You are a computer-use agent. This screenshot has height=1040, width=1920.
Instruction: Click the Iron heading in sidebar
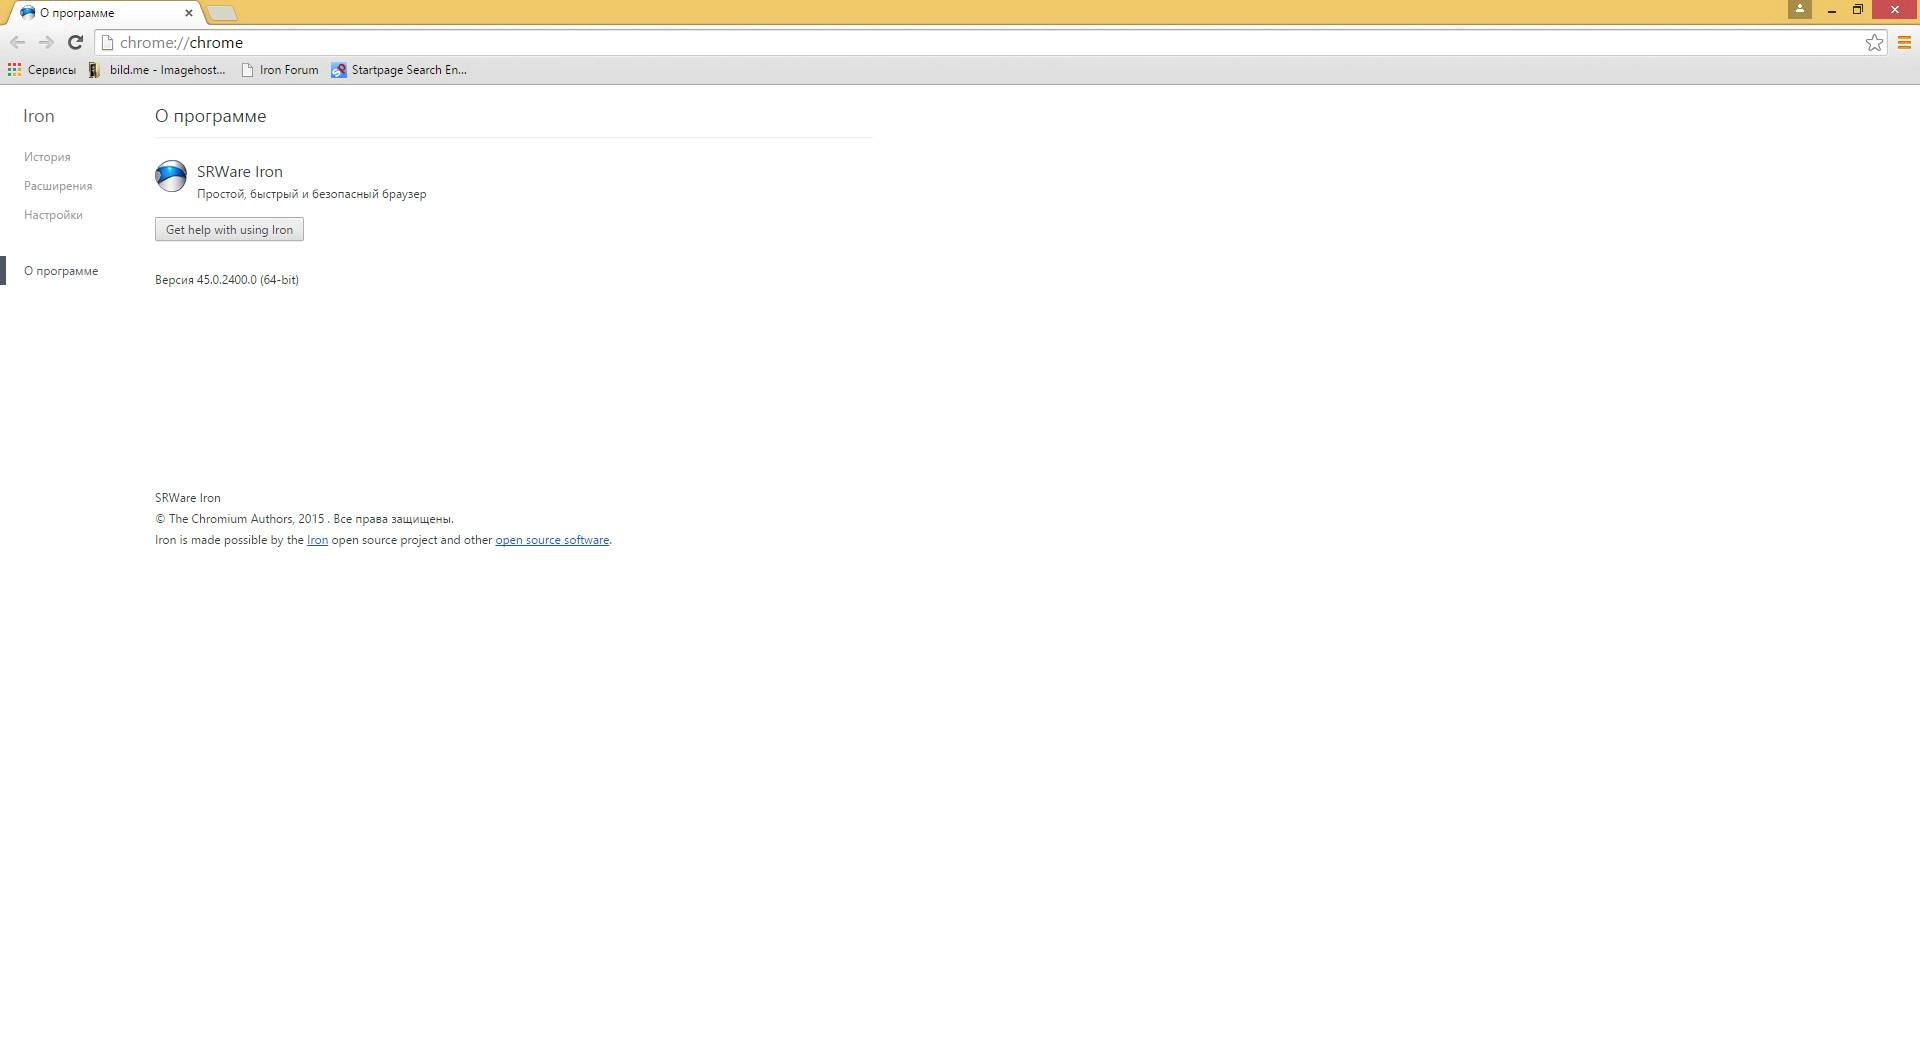coord(39,116)
